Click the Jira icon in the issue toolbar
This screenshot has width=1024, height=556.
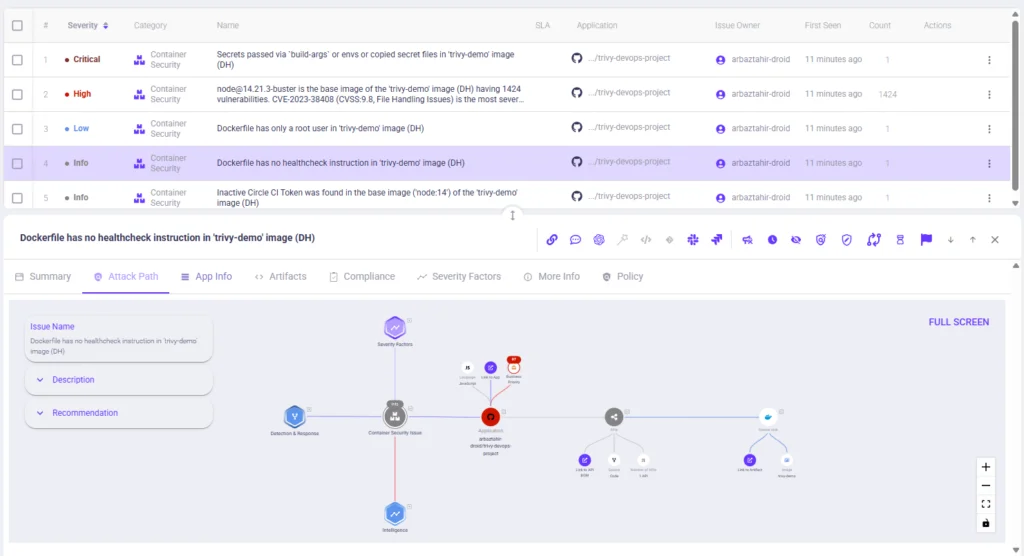click(x=717, y=240)
